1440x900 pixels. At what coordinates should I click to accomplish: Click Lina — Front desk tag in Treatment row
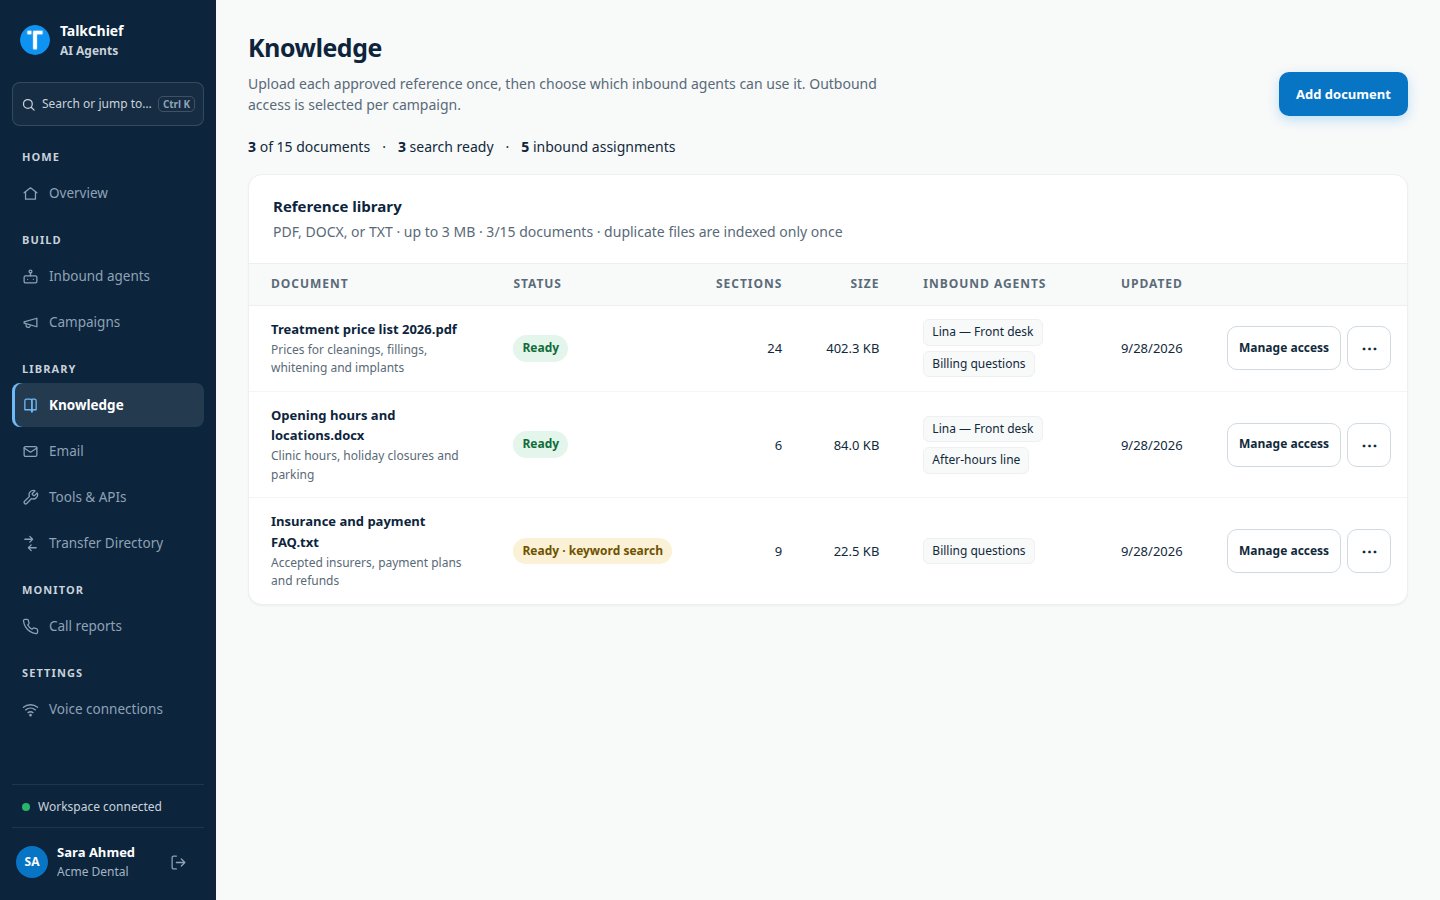click(982, 332)
